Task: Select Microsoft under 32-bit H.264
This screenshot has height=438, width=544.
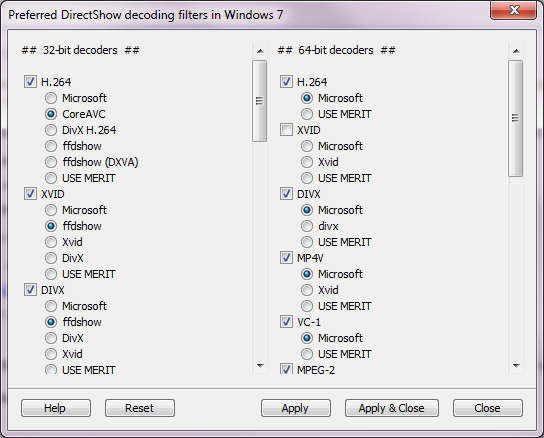Action: (51, 98)
